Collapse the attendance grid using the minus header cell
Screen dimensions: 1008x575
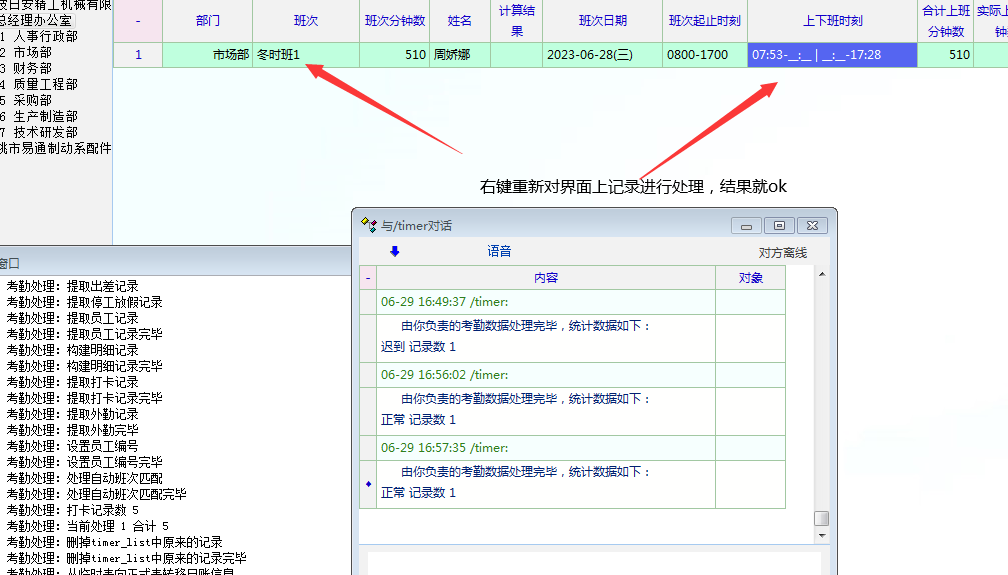tap(138, 21)
